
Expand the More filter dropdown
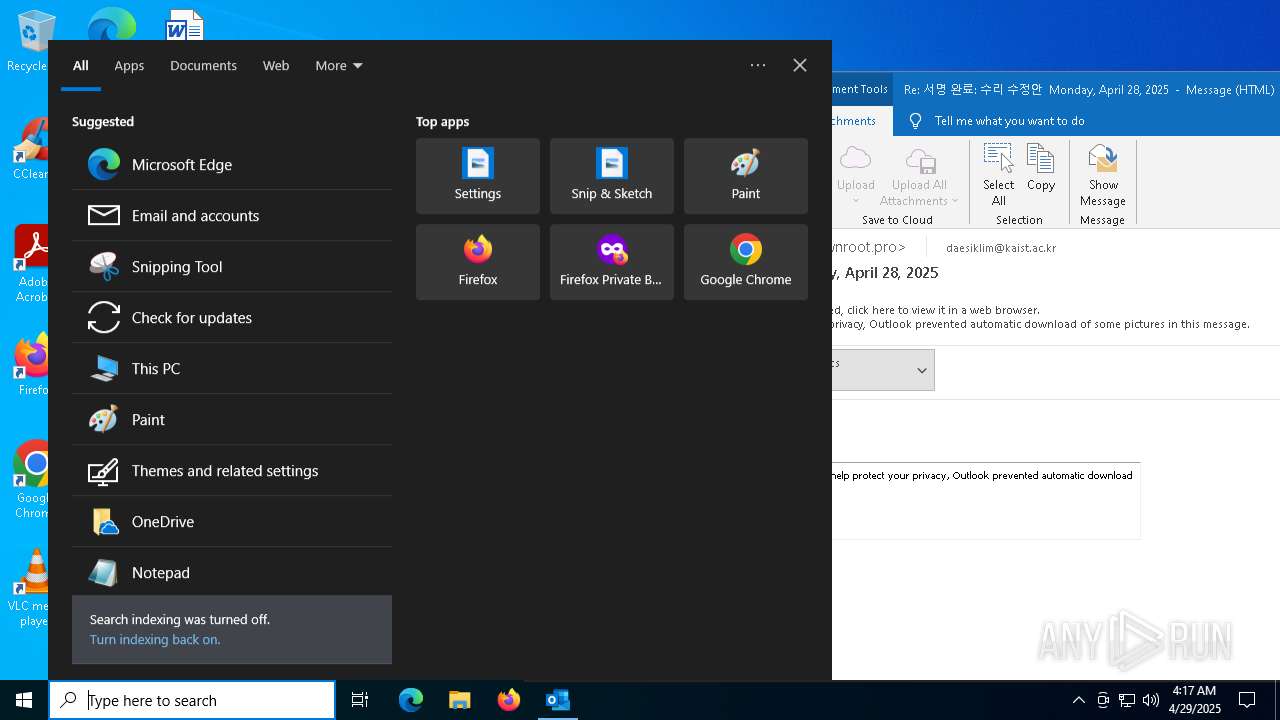point(339,65)
